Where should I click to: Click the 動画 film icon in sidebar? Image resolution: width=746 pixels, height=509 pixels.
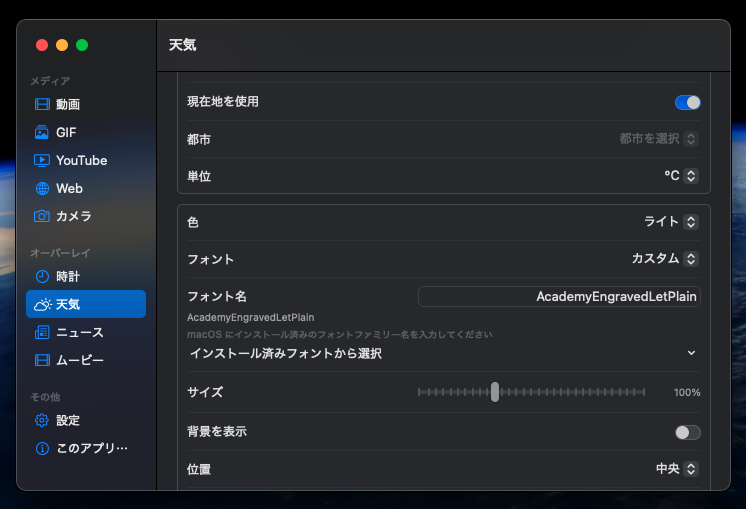pyautogui.click(x=42, y=104)
